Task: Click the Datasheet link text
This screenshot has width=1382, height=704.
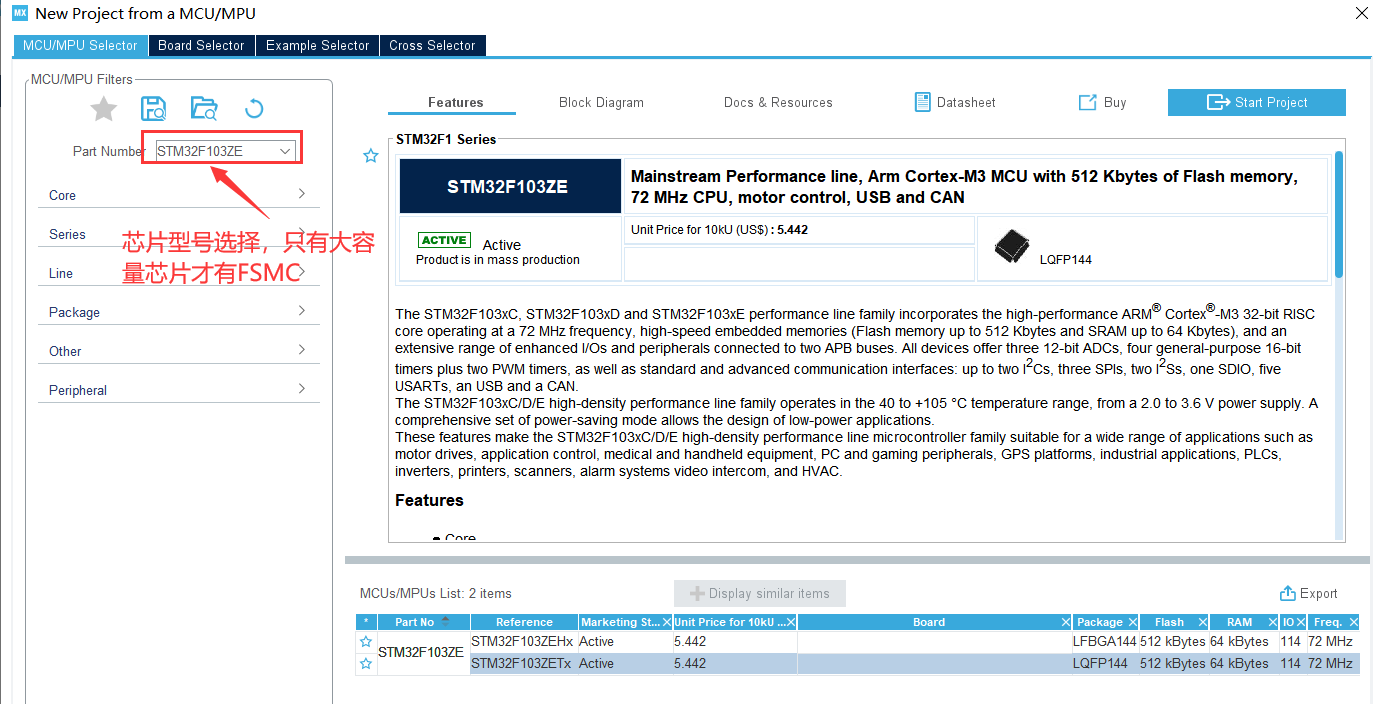Action: click(x=966, y=102)
